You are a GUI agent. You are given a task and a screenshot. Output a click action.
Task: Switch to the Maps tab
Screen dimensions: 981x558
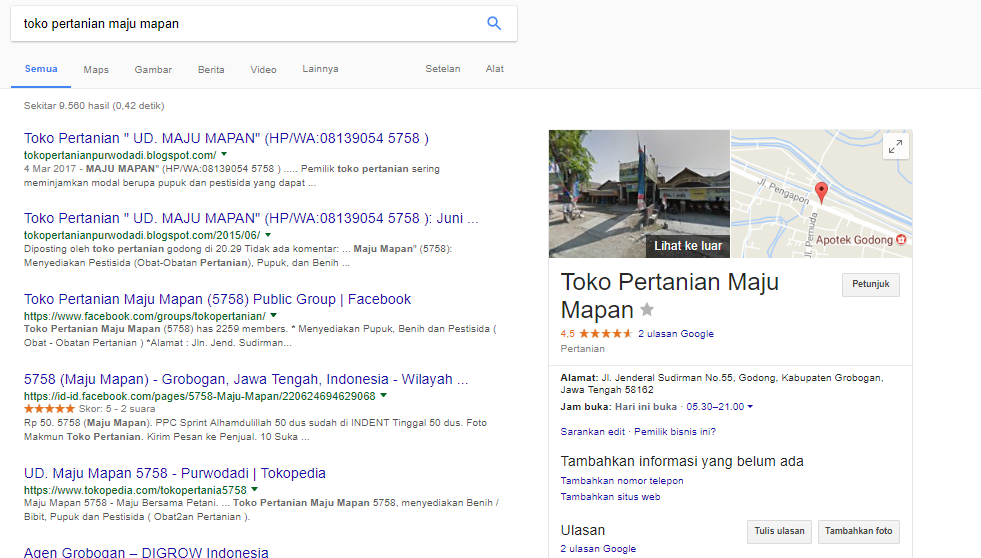96,69
